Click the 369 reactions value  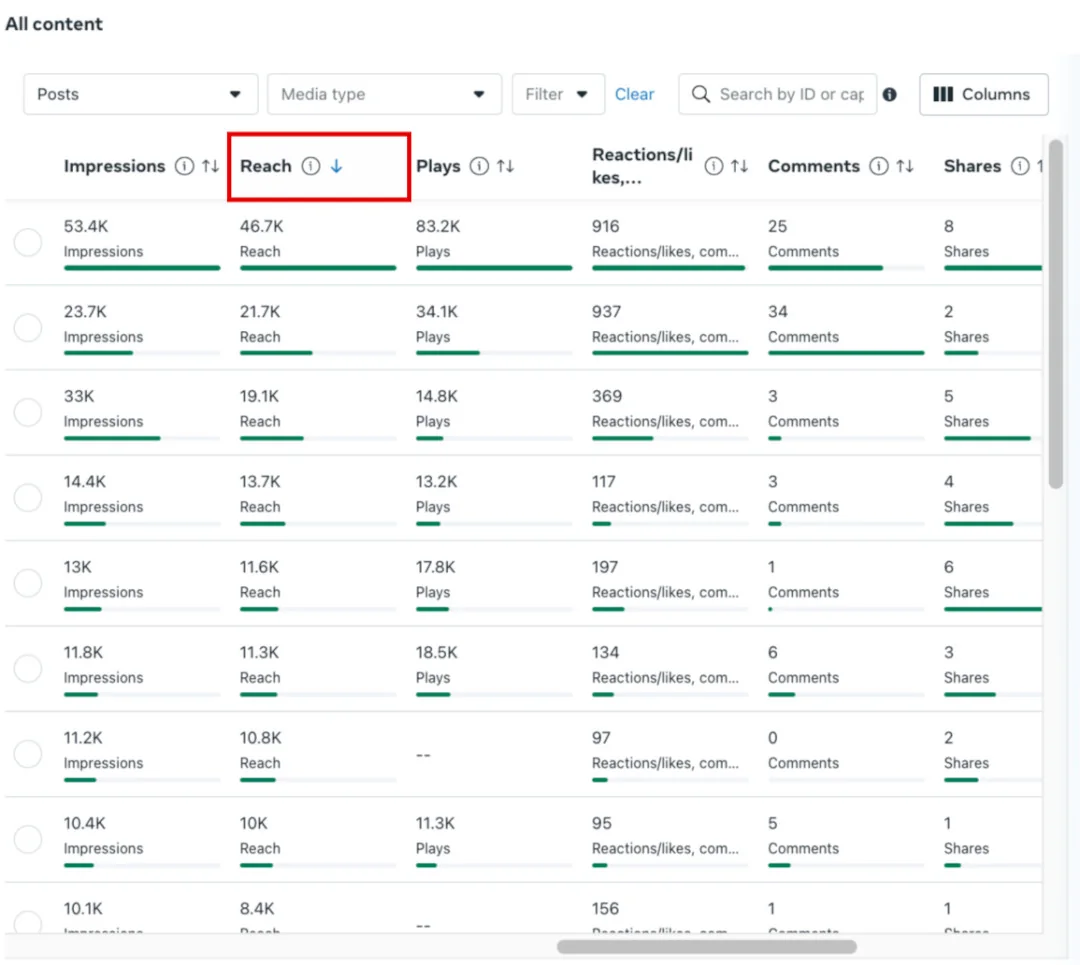click(x=607, y=397)
